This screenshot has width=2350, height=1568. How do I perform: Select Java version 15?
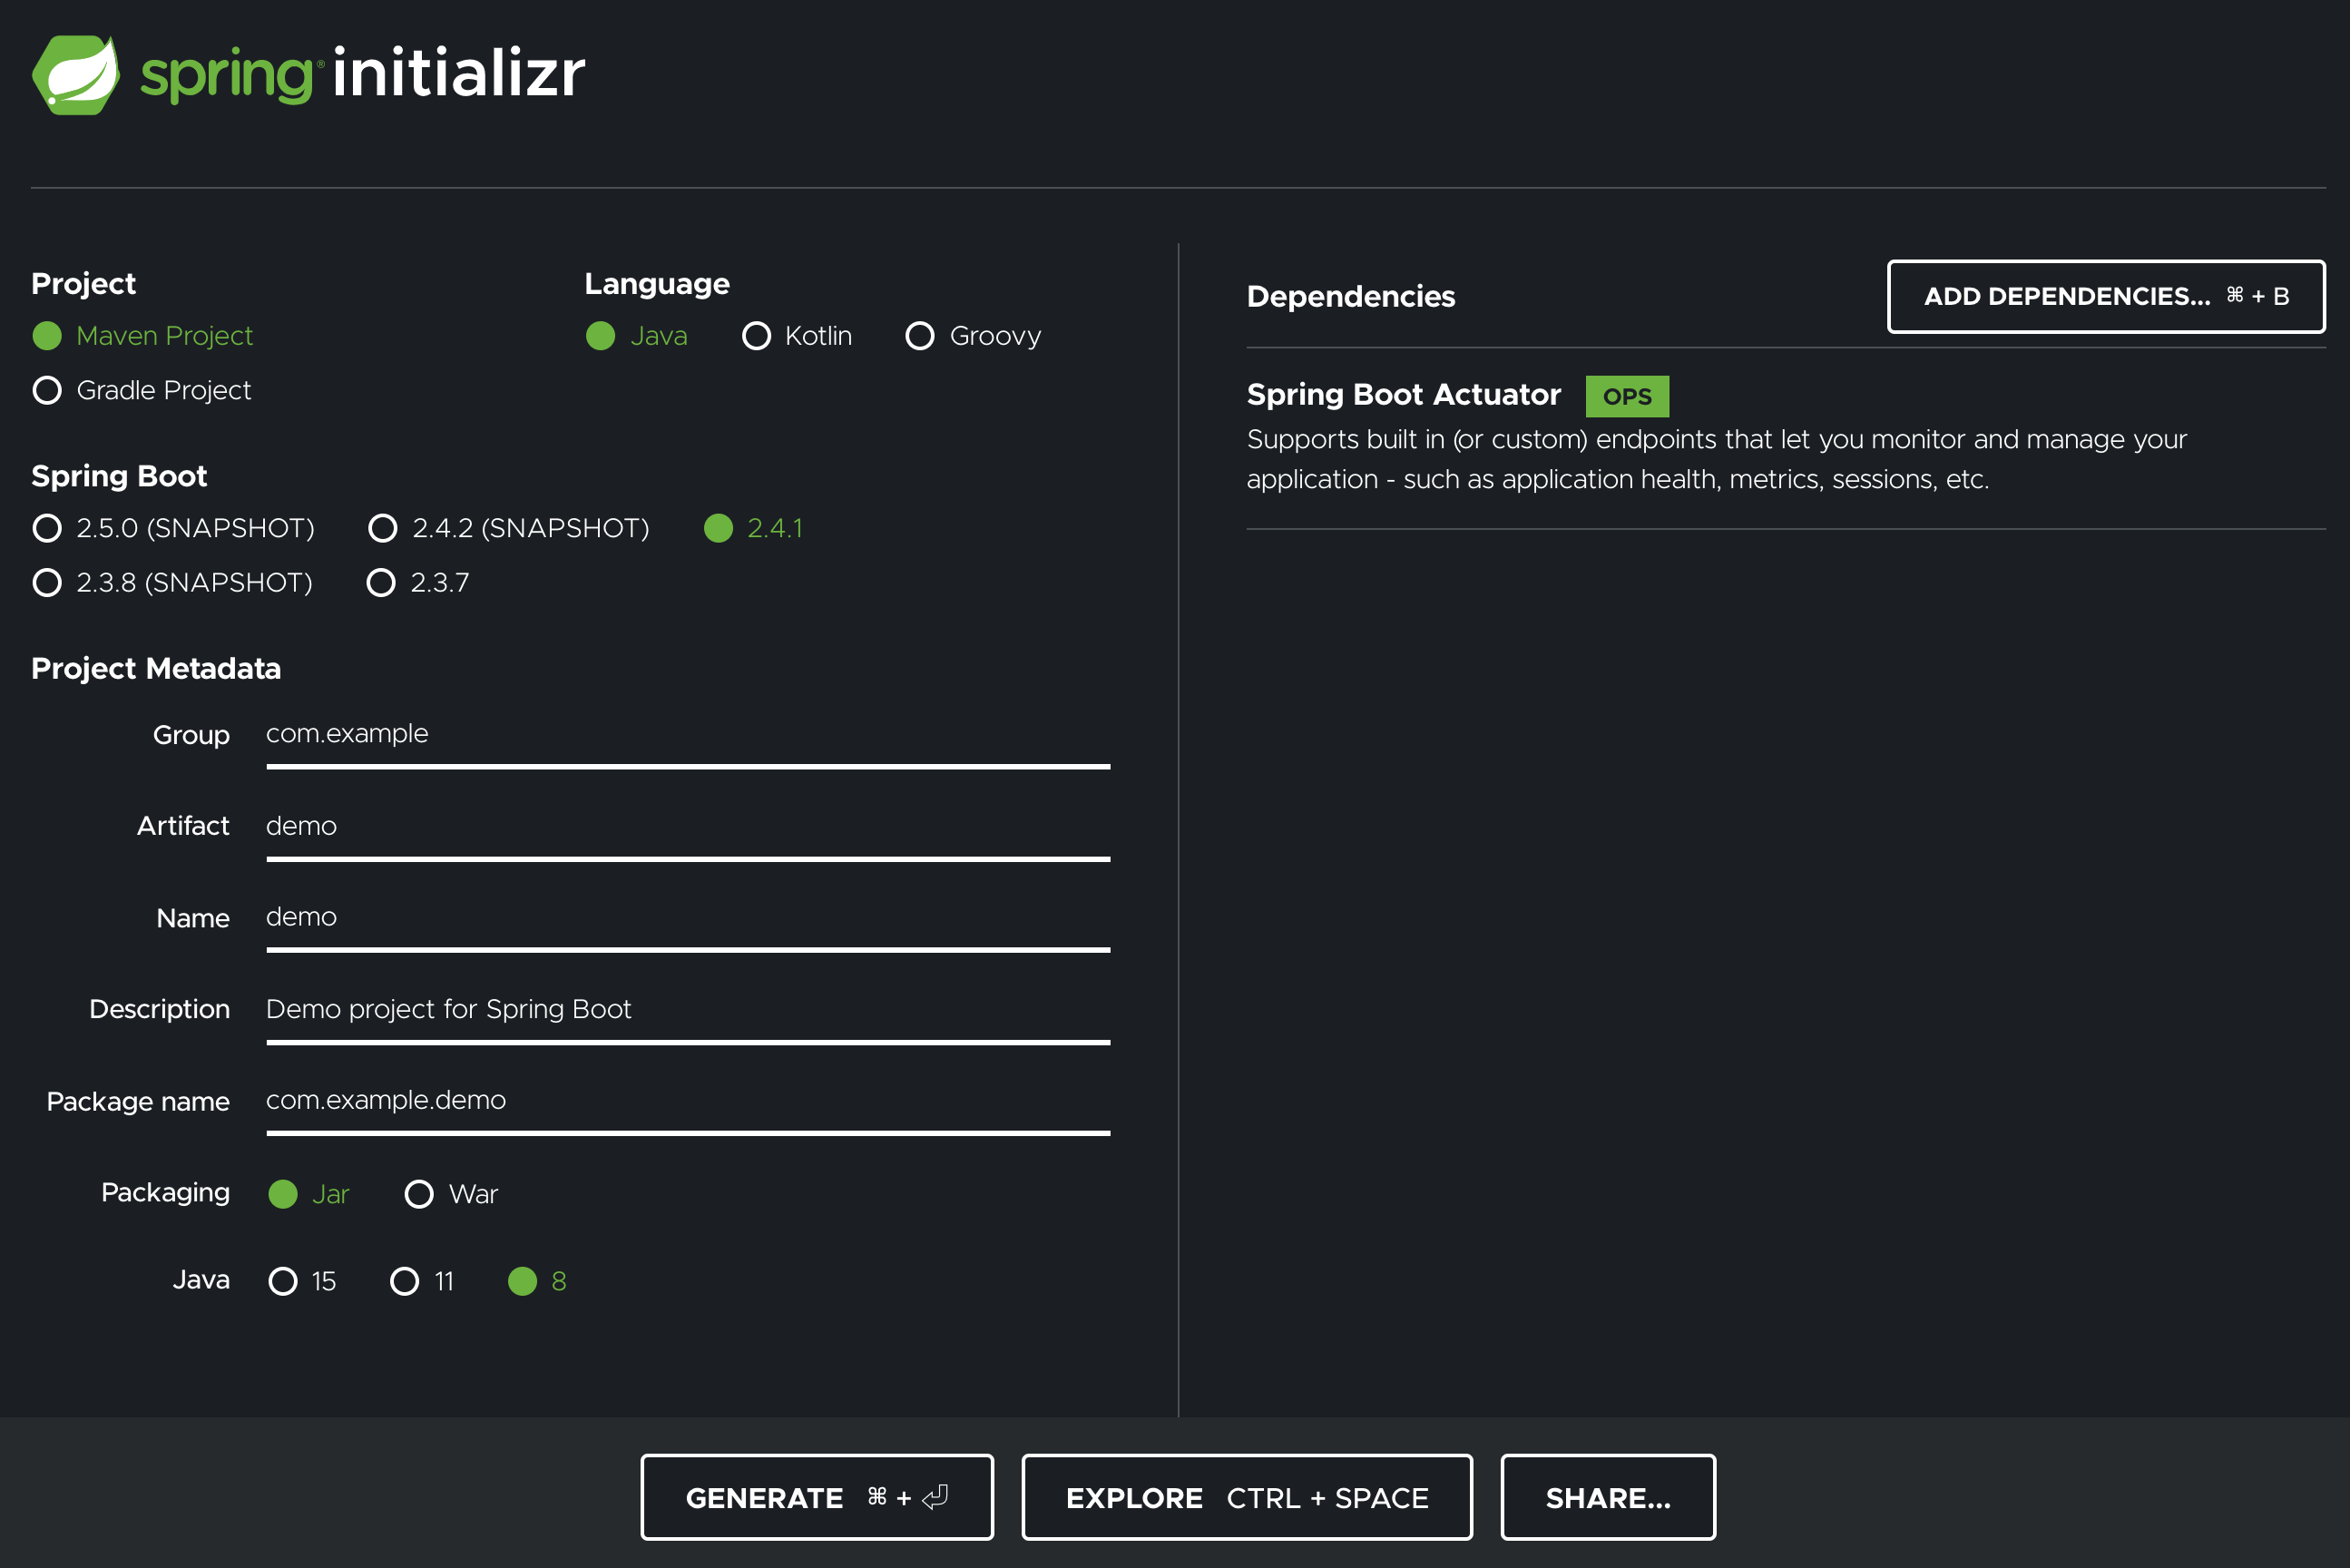coord(283,1281)
